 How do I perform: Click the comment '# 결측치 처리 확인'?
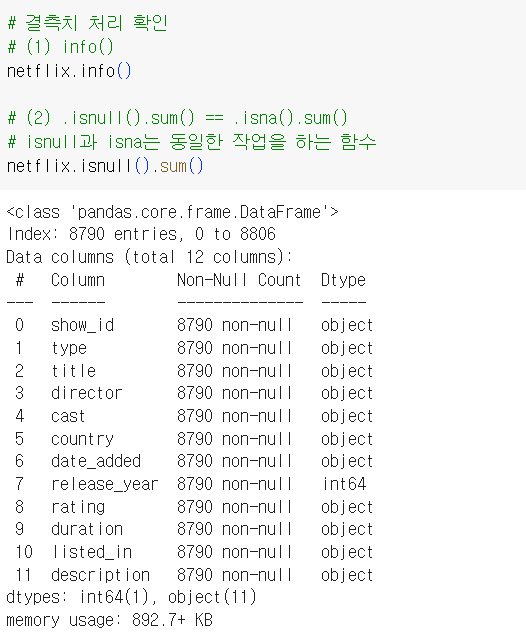[x=88, y=23]
